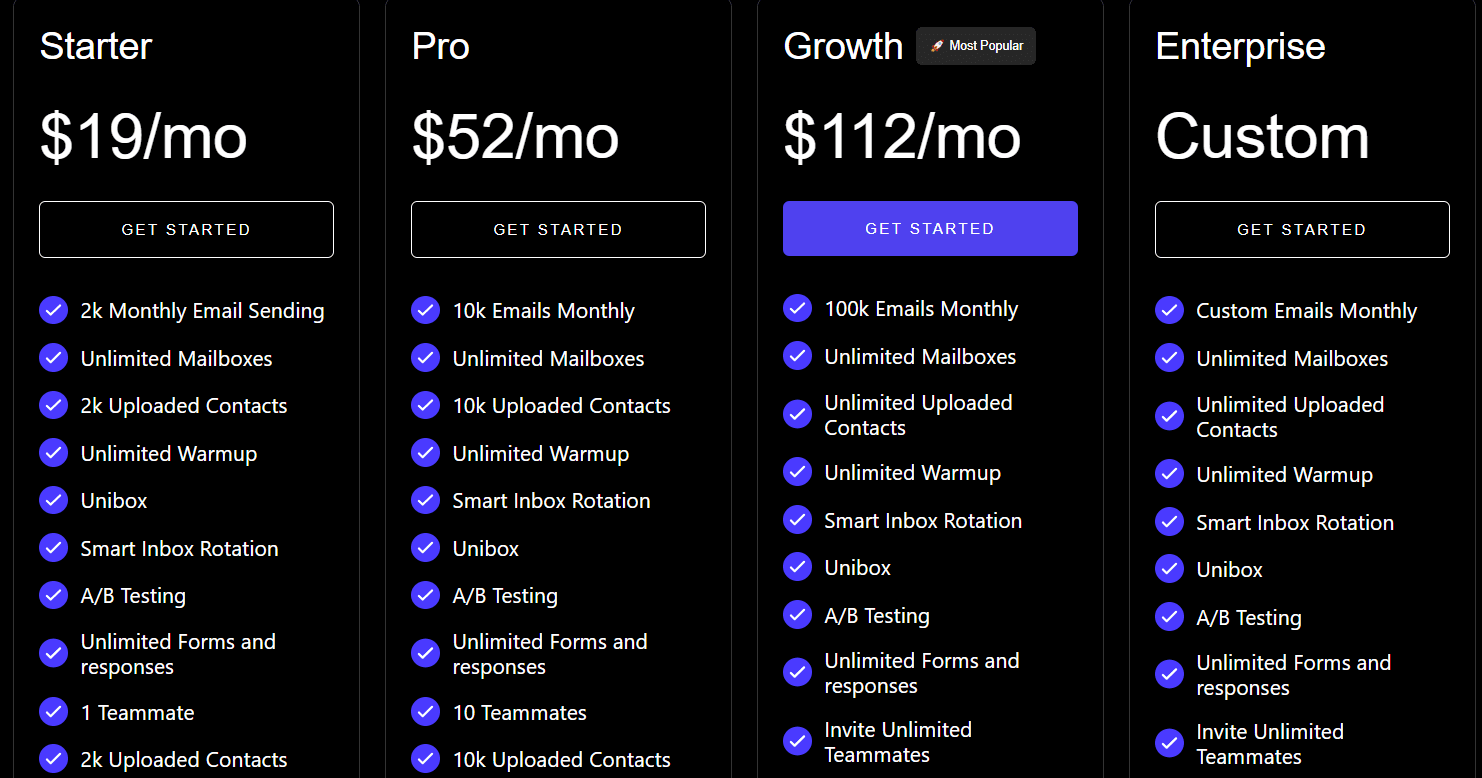The height and width of the screenshot is (778, 1482).
Task: Click the Custom price label under Enterprise
Action: click(1262, 139)
